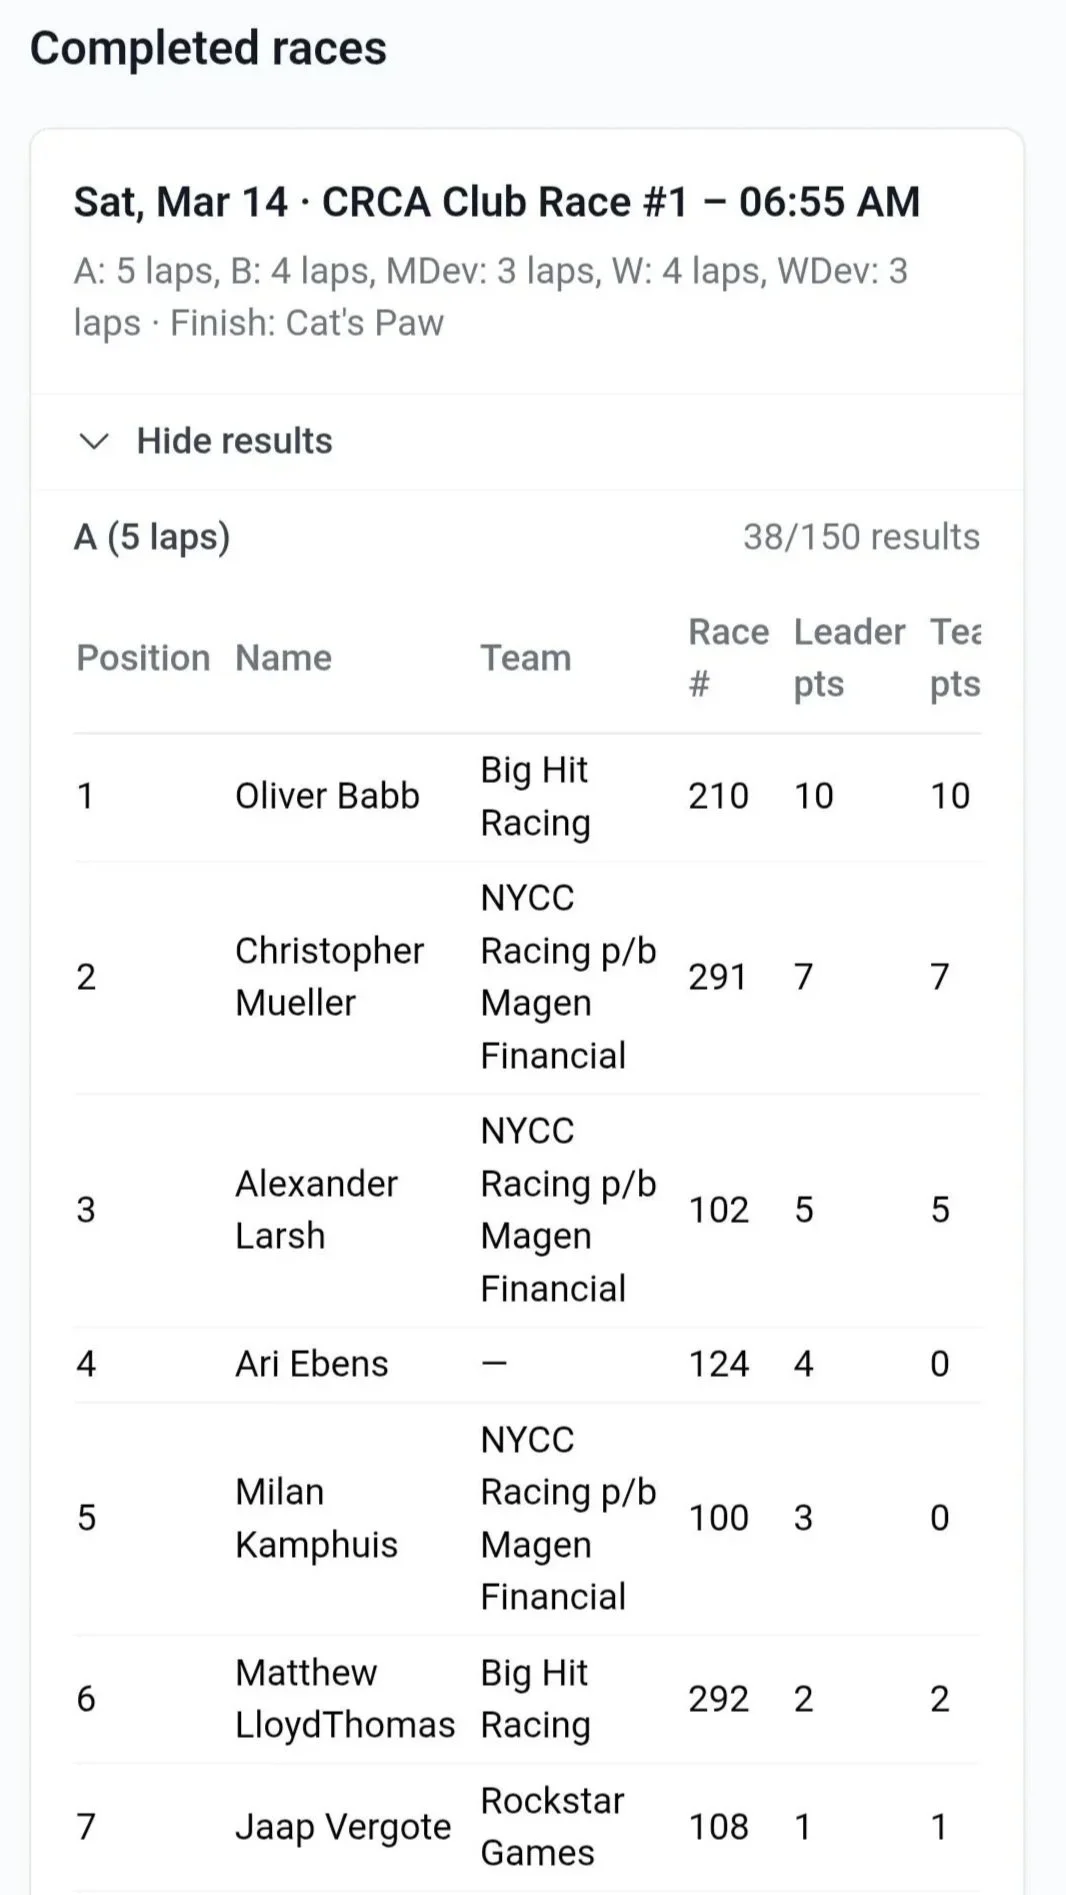
Task: Click the A (5 laps) category heading
Action: 152,537
